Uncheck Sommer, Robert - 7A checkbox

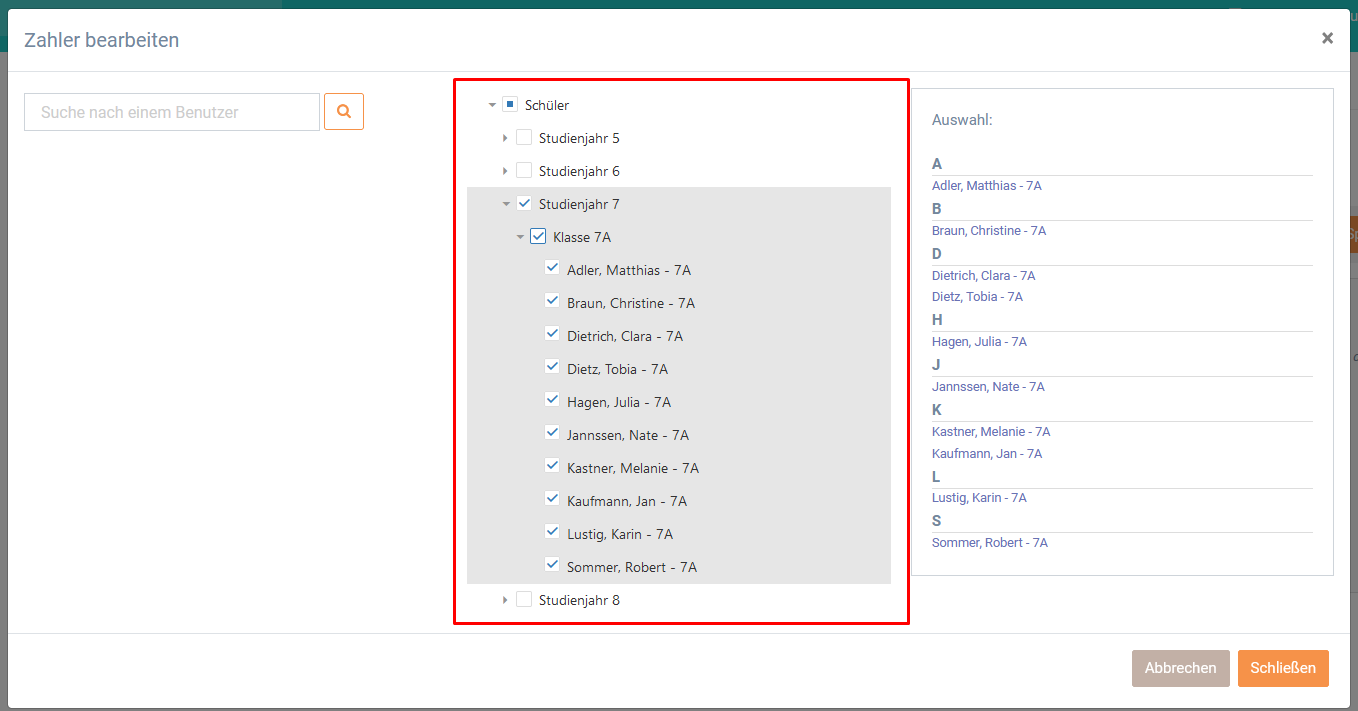[x=552, y=566]
